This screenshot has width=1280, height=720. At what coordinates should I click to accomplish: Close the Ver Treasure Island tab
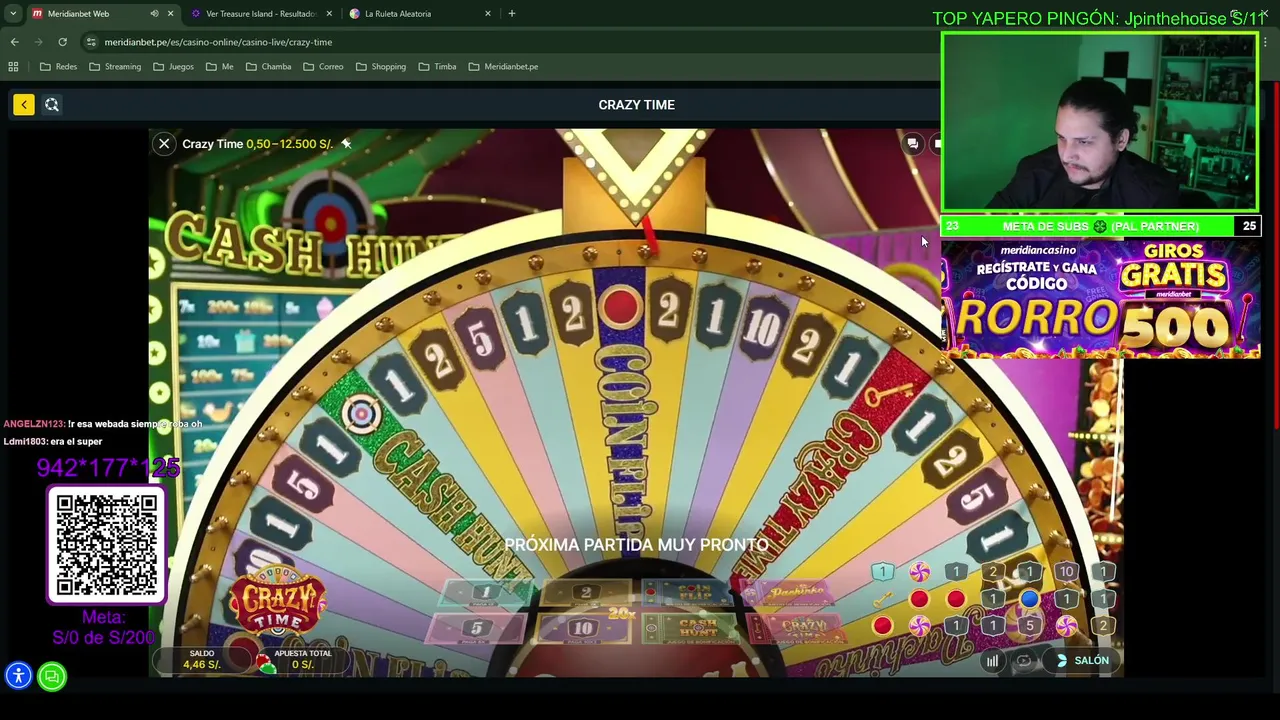tap(329, 14)
